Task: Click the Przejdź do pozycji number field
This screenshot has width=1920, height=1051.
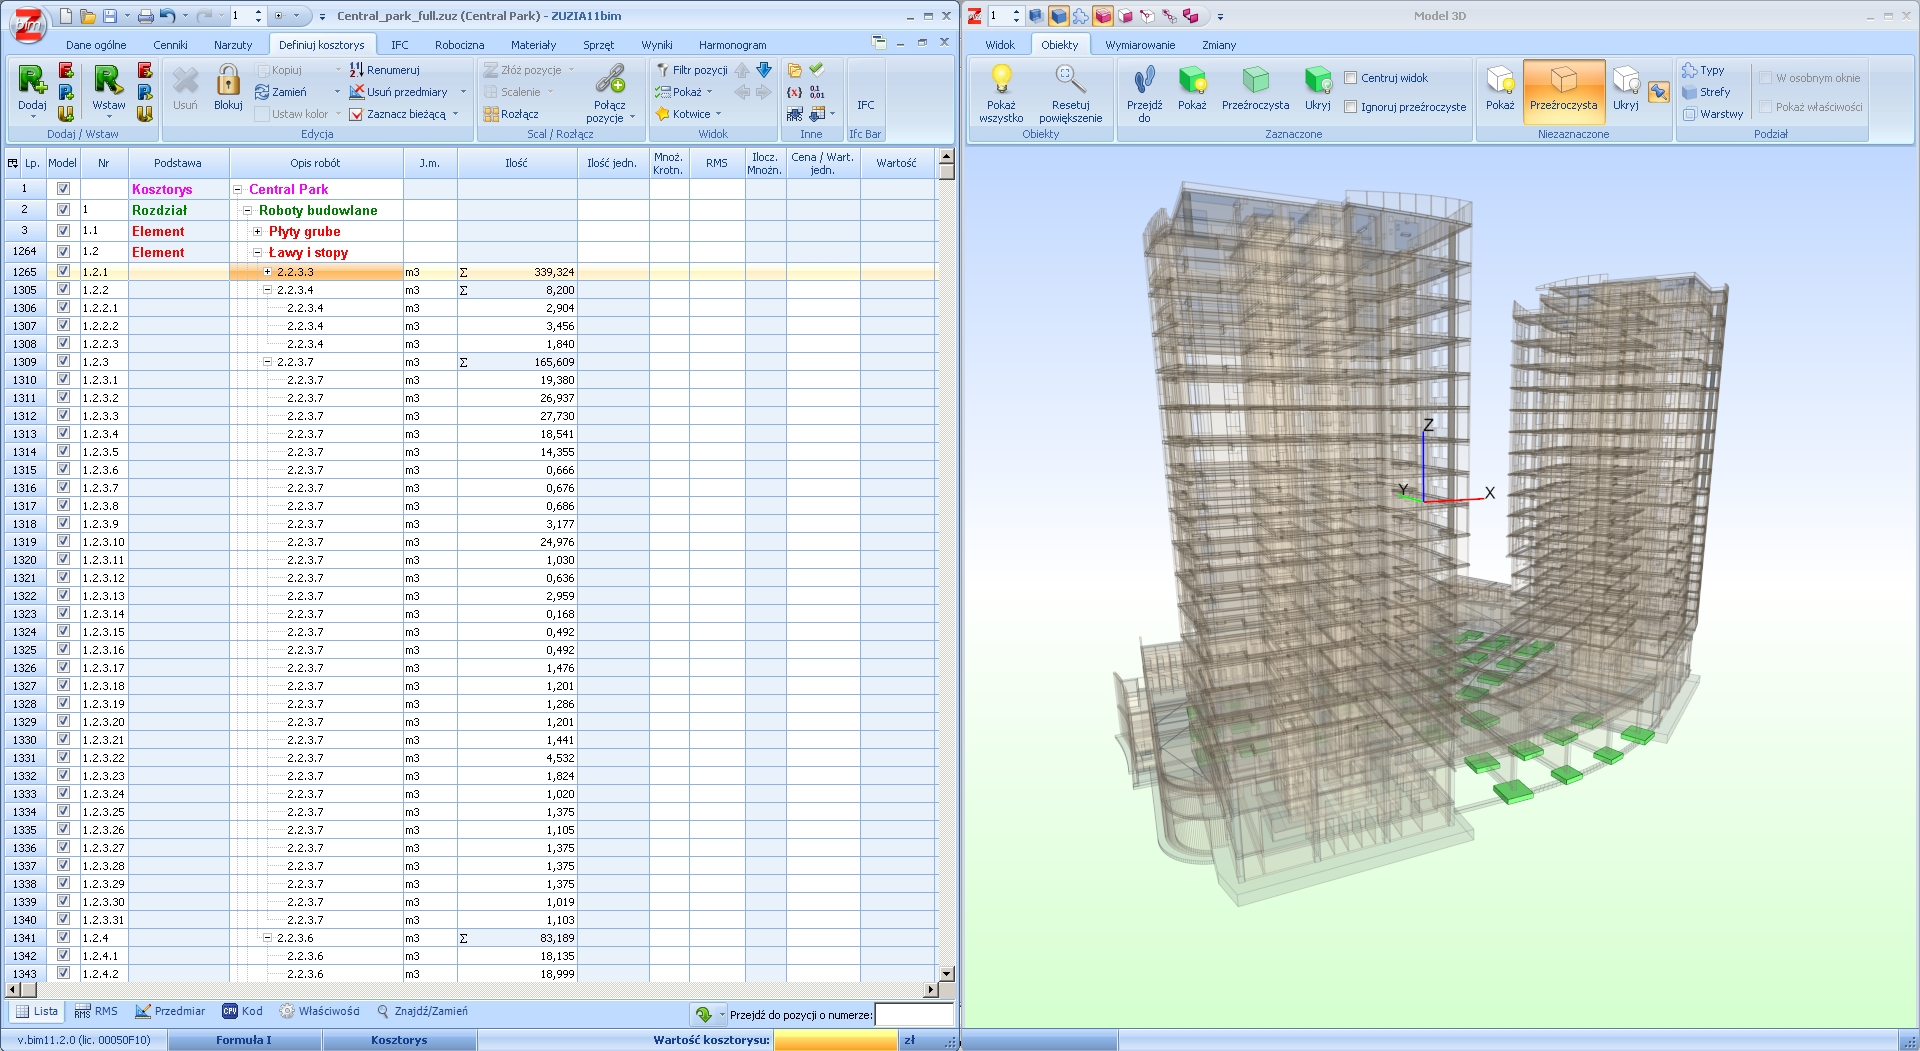Action: [913, 1014]
